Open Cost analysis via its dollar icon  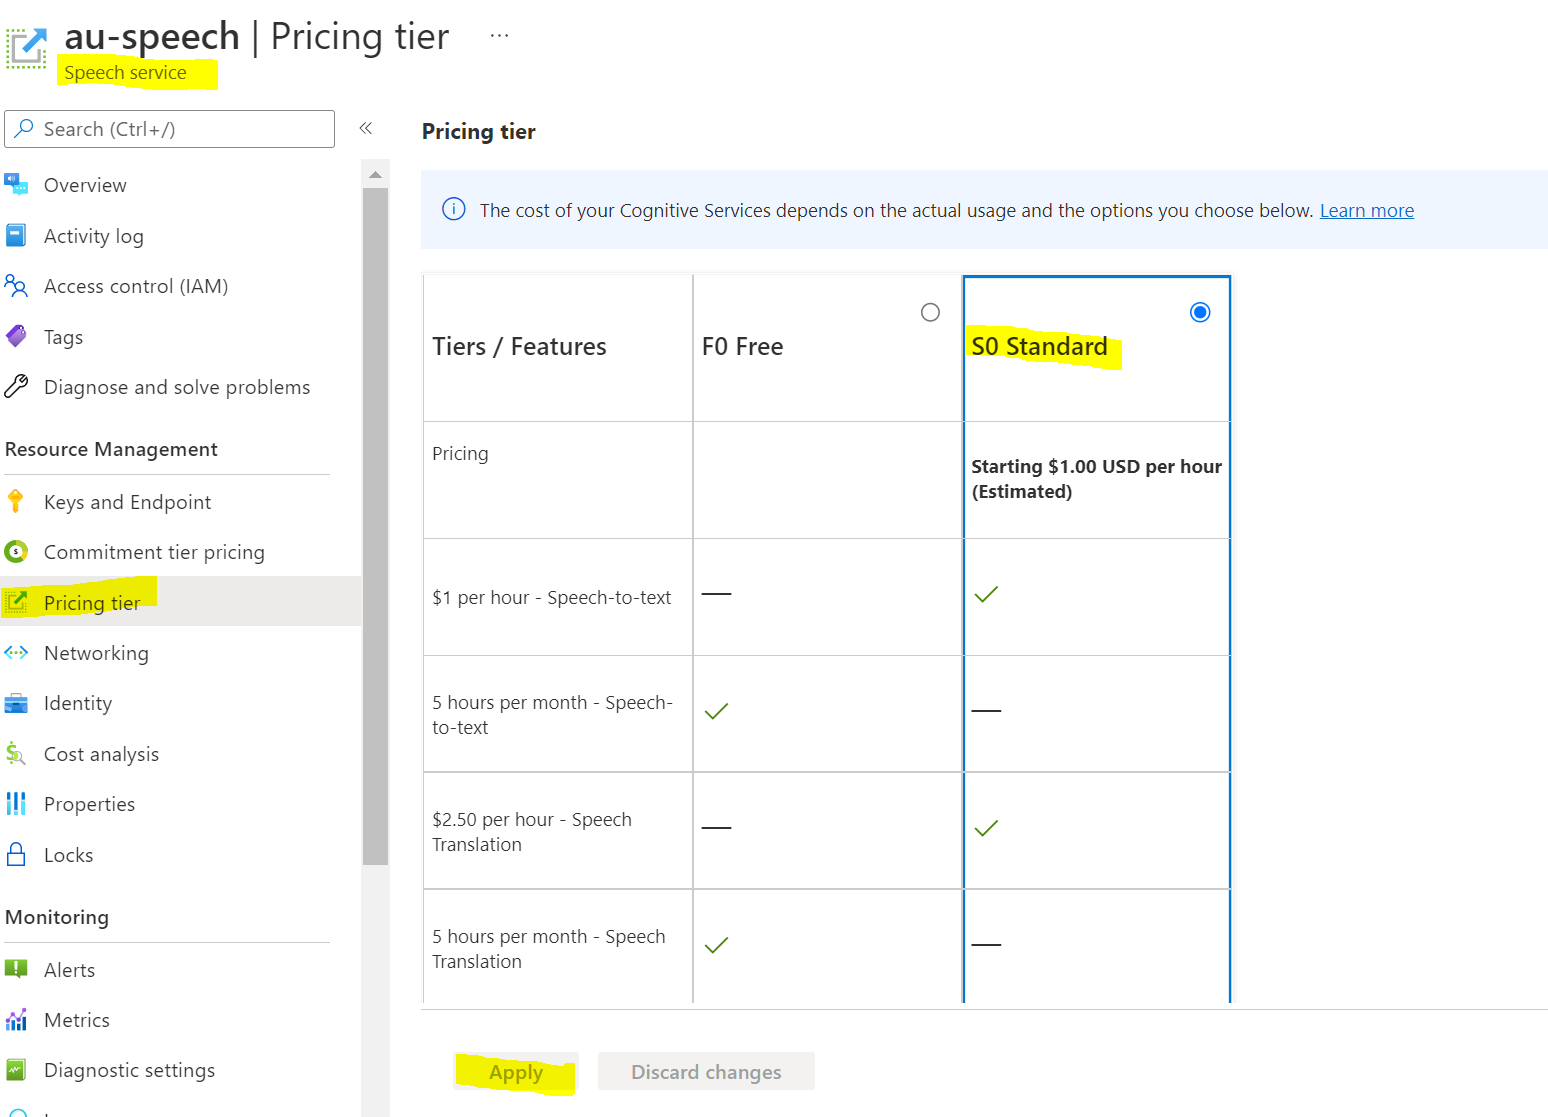pos(17,753)
